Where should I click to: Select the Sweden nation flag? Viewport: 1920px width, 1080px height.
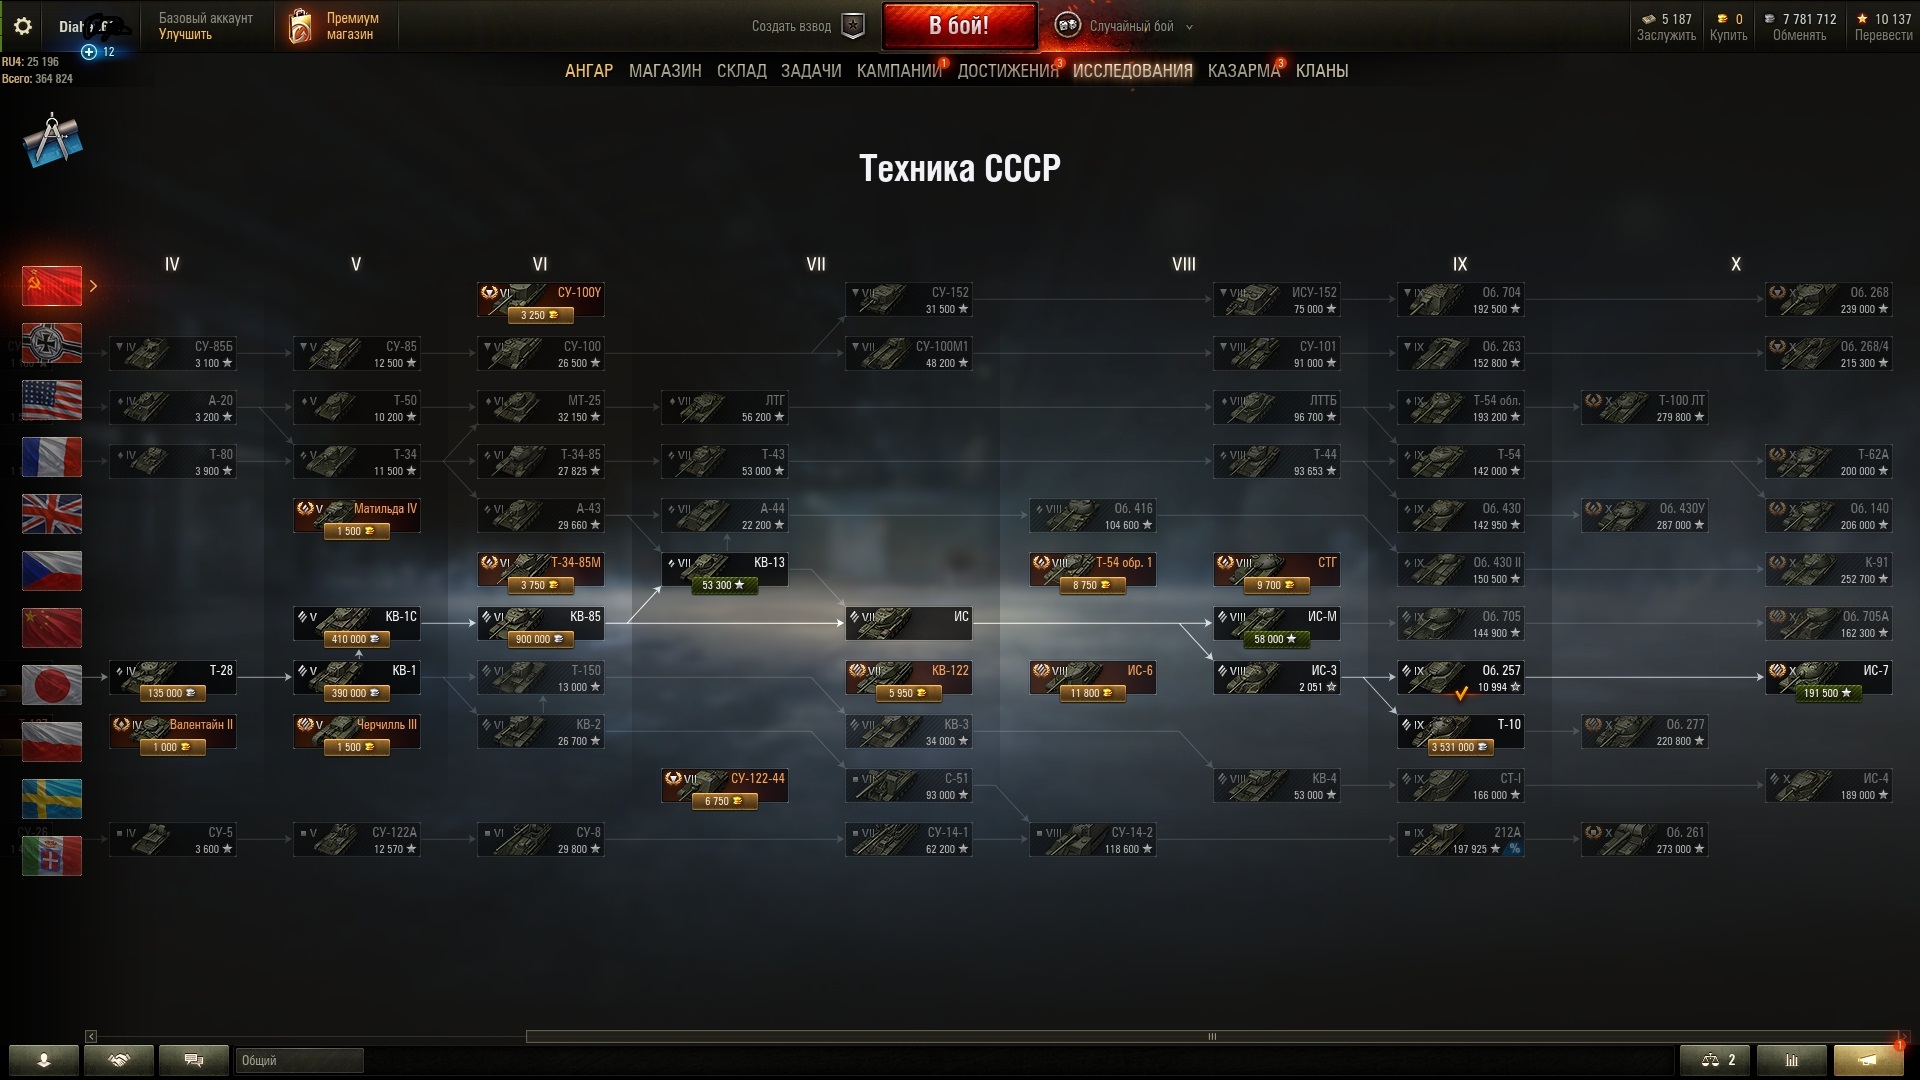52,799
